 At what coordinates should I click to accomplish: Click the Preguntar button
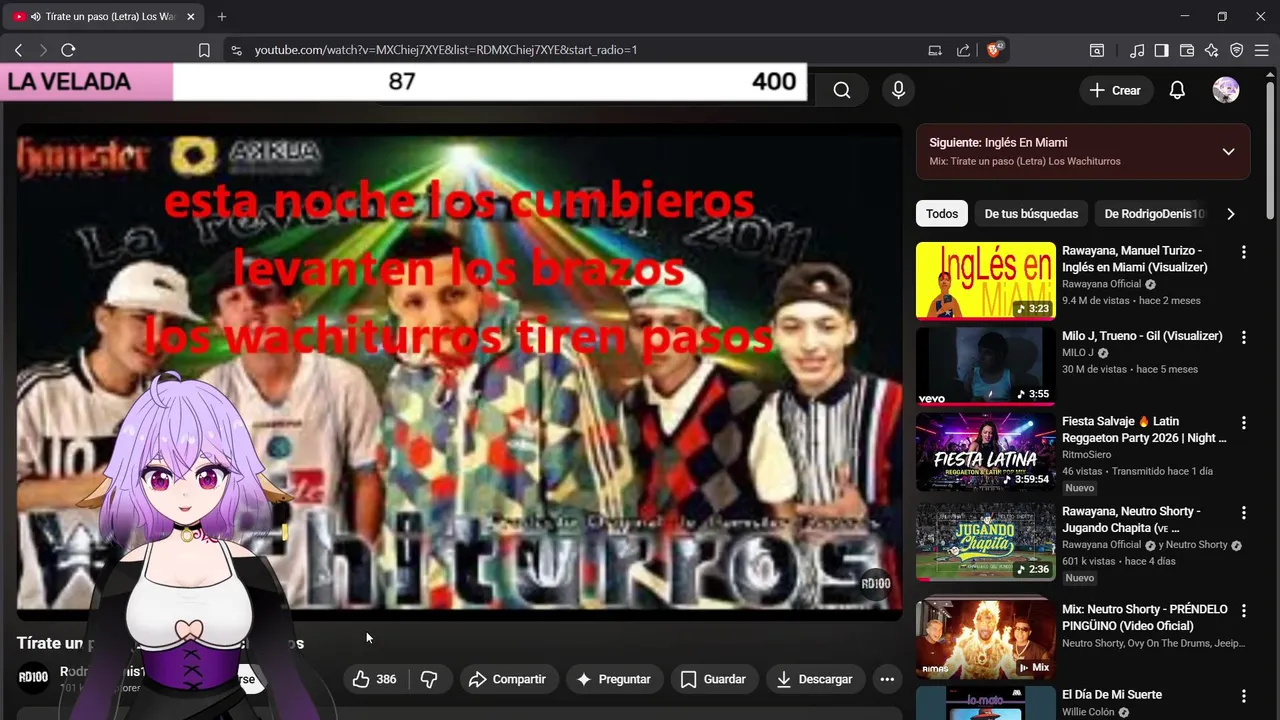click(614, 679)
